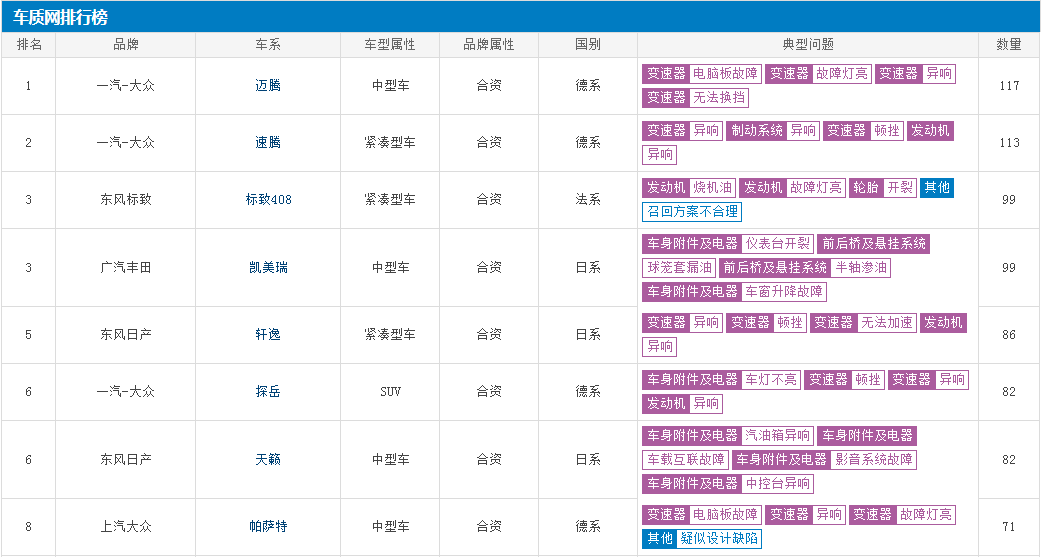Open the 速腾 car series link
Viewport: 1041px width, 557px height.
pos(268,143)
